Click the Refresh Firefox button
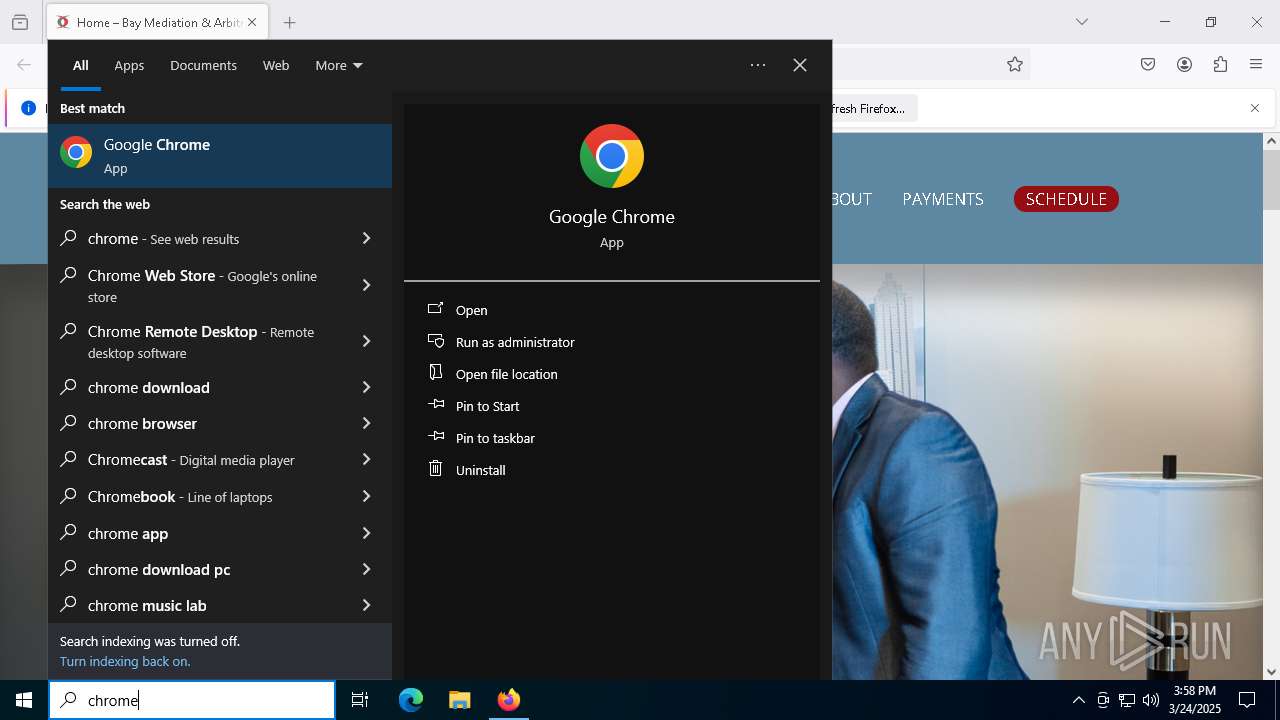1280x720 pixels. pyautogui.click(x=868, y=108)
